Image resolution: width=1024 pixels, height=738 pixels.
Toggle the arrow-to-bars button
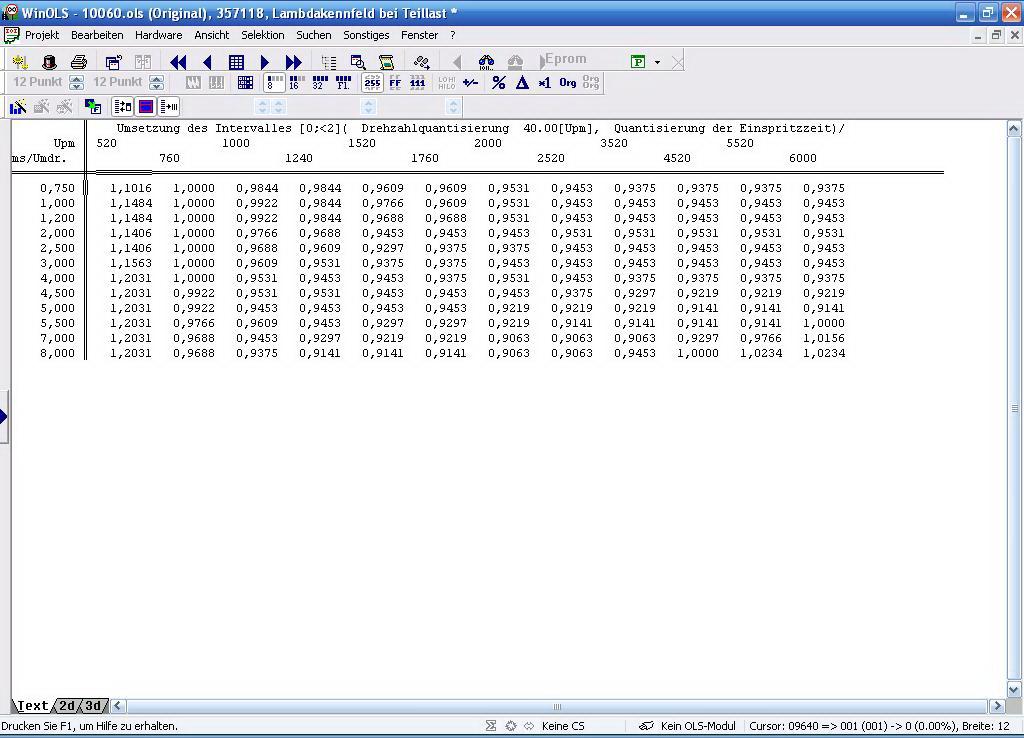point(169,106)
